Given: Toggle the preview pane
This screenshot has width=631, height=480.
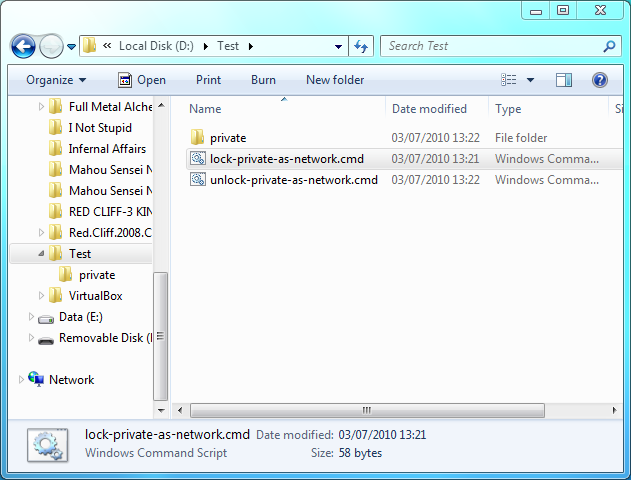Looking at the screenshot, I should coord(564,80).
